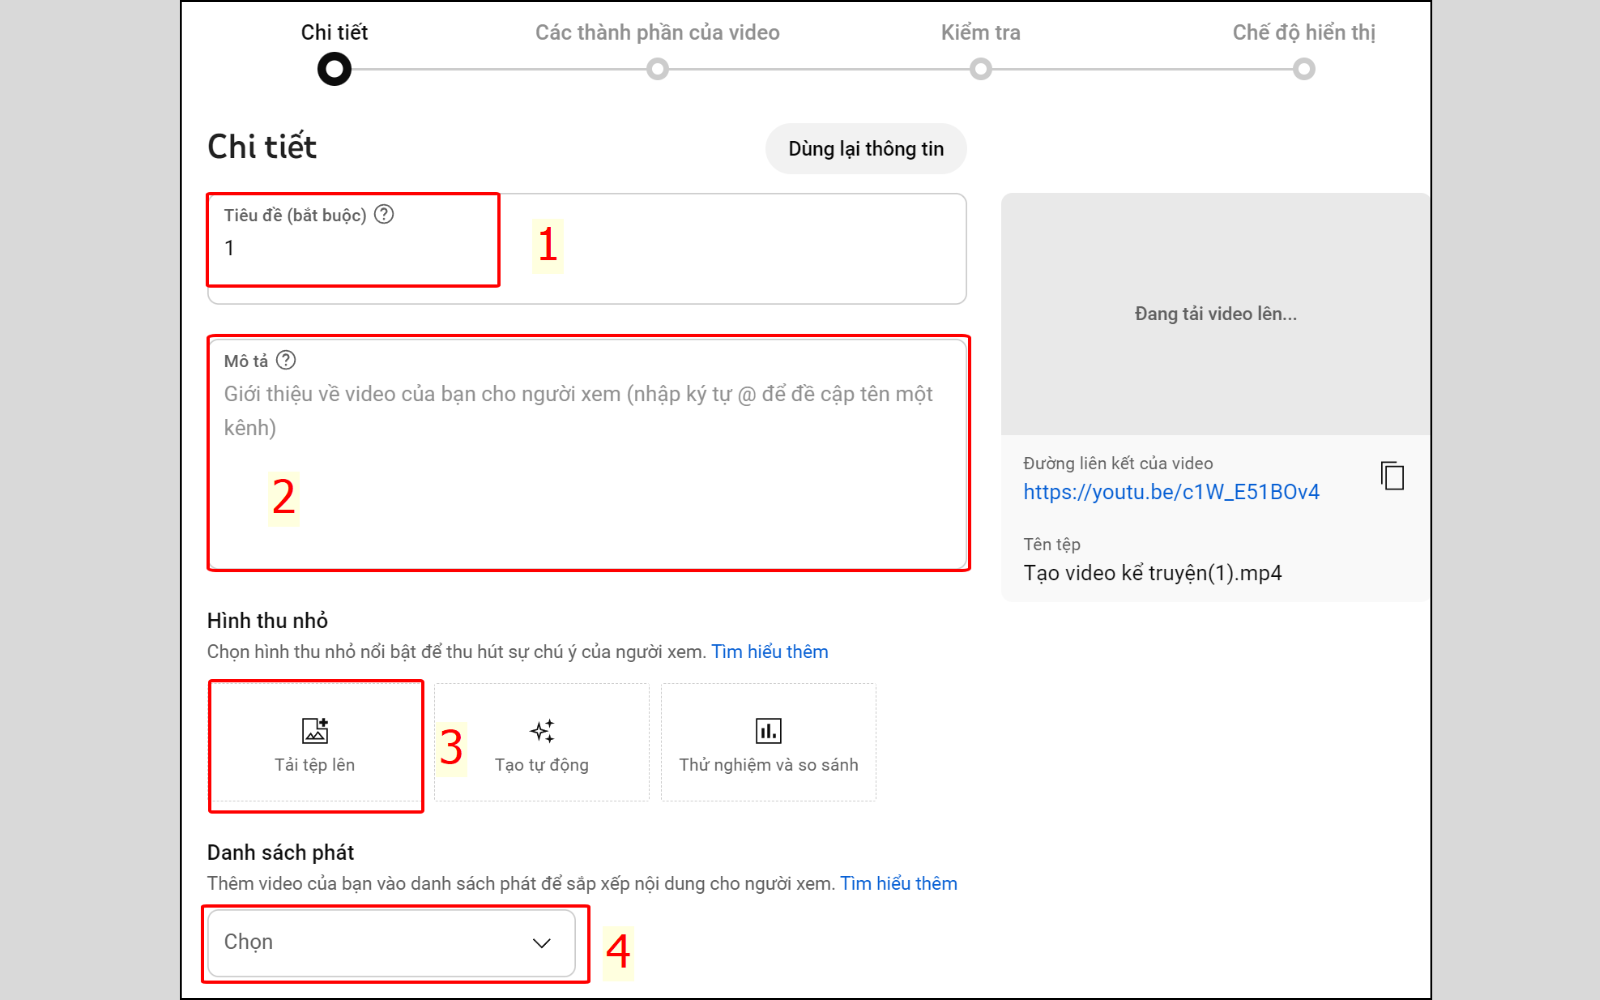Click the help icon next to Tiêu đề
Screen dimensions: 1600x1000
click(384, 214)
